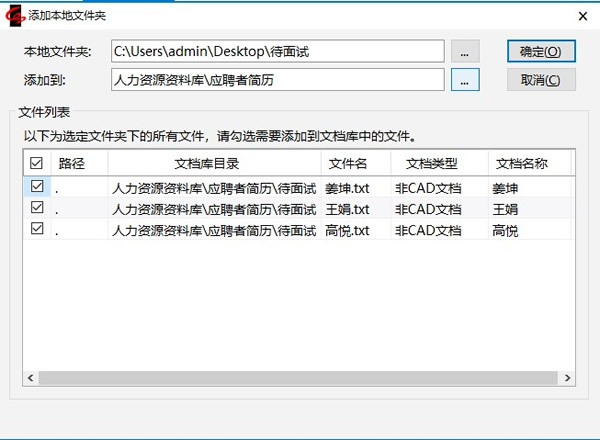Click the 文件名 column header
This screenshot has height=440, width=600.
pyautogui.click(x=349, y=163)
